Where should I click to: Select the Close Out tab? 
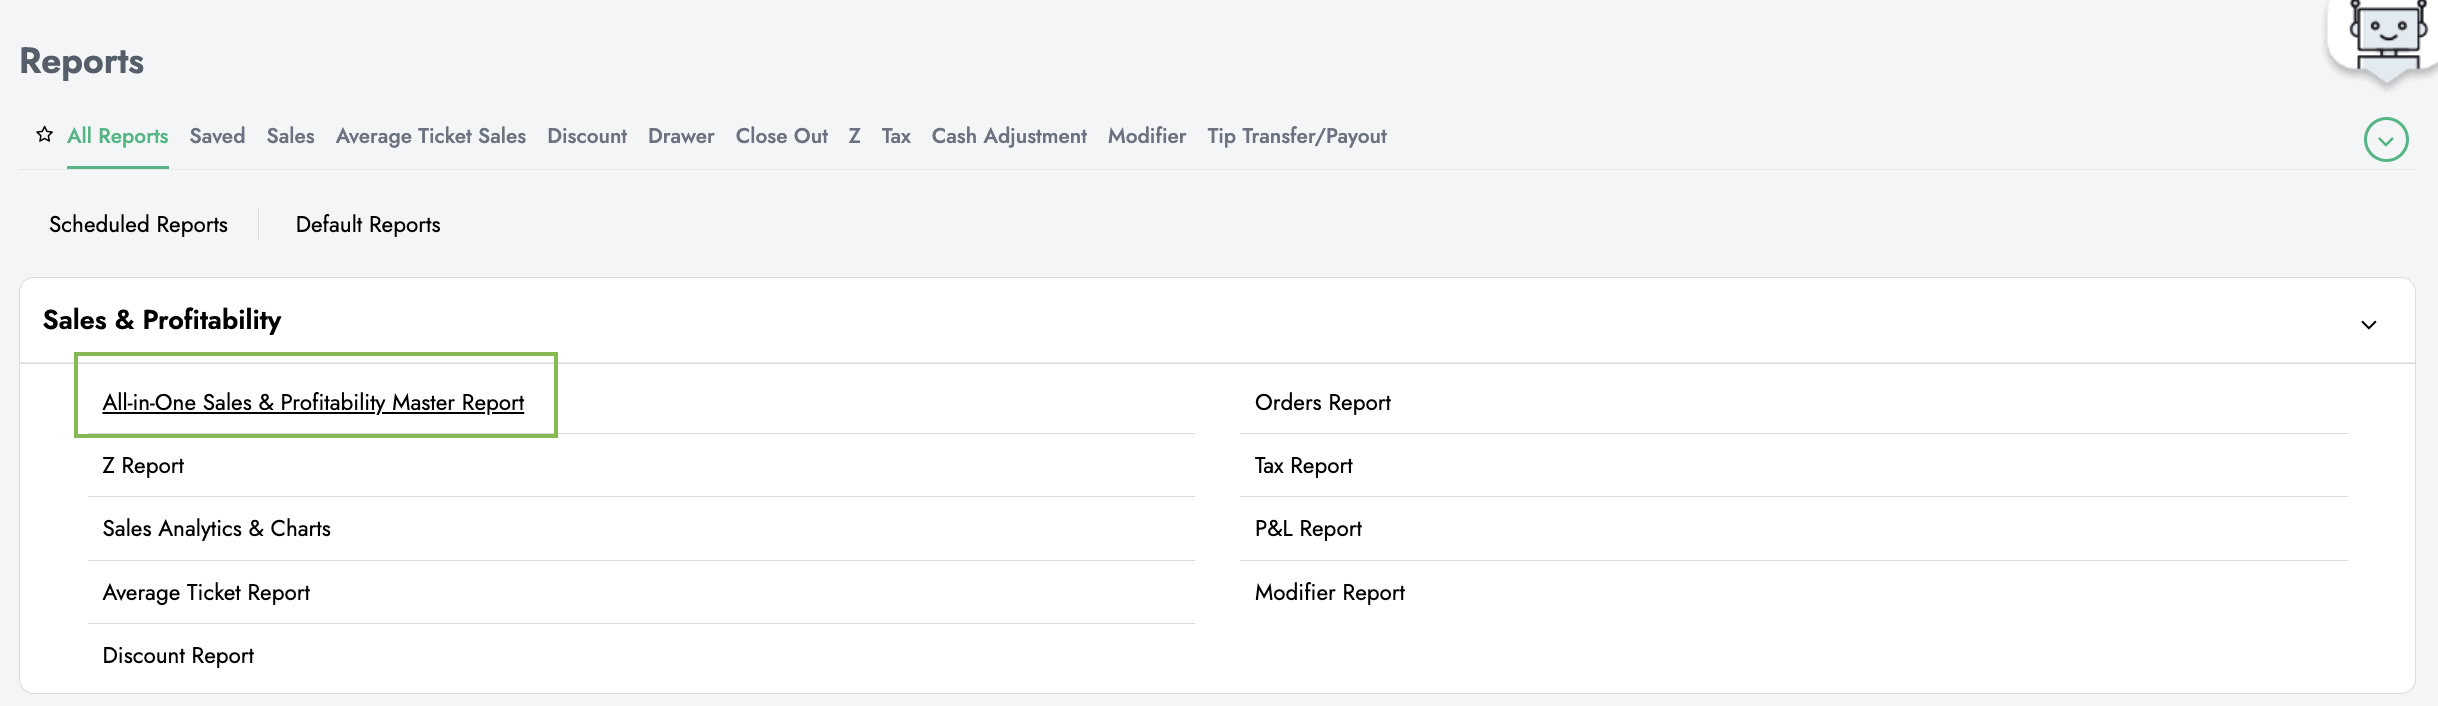(781, 136)
